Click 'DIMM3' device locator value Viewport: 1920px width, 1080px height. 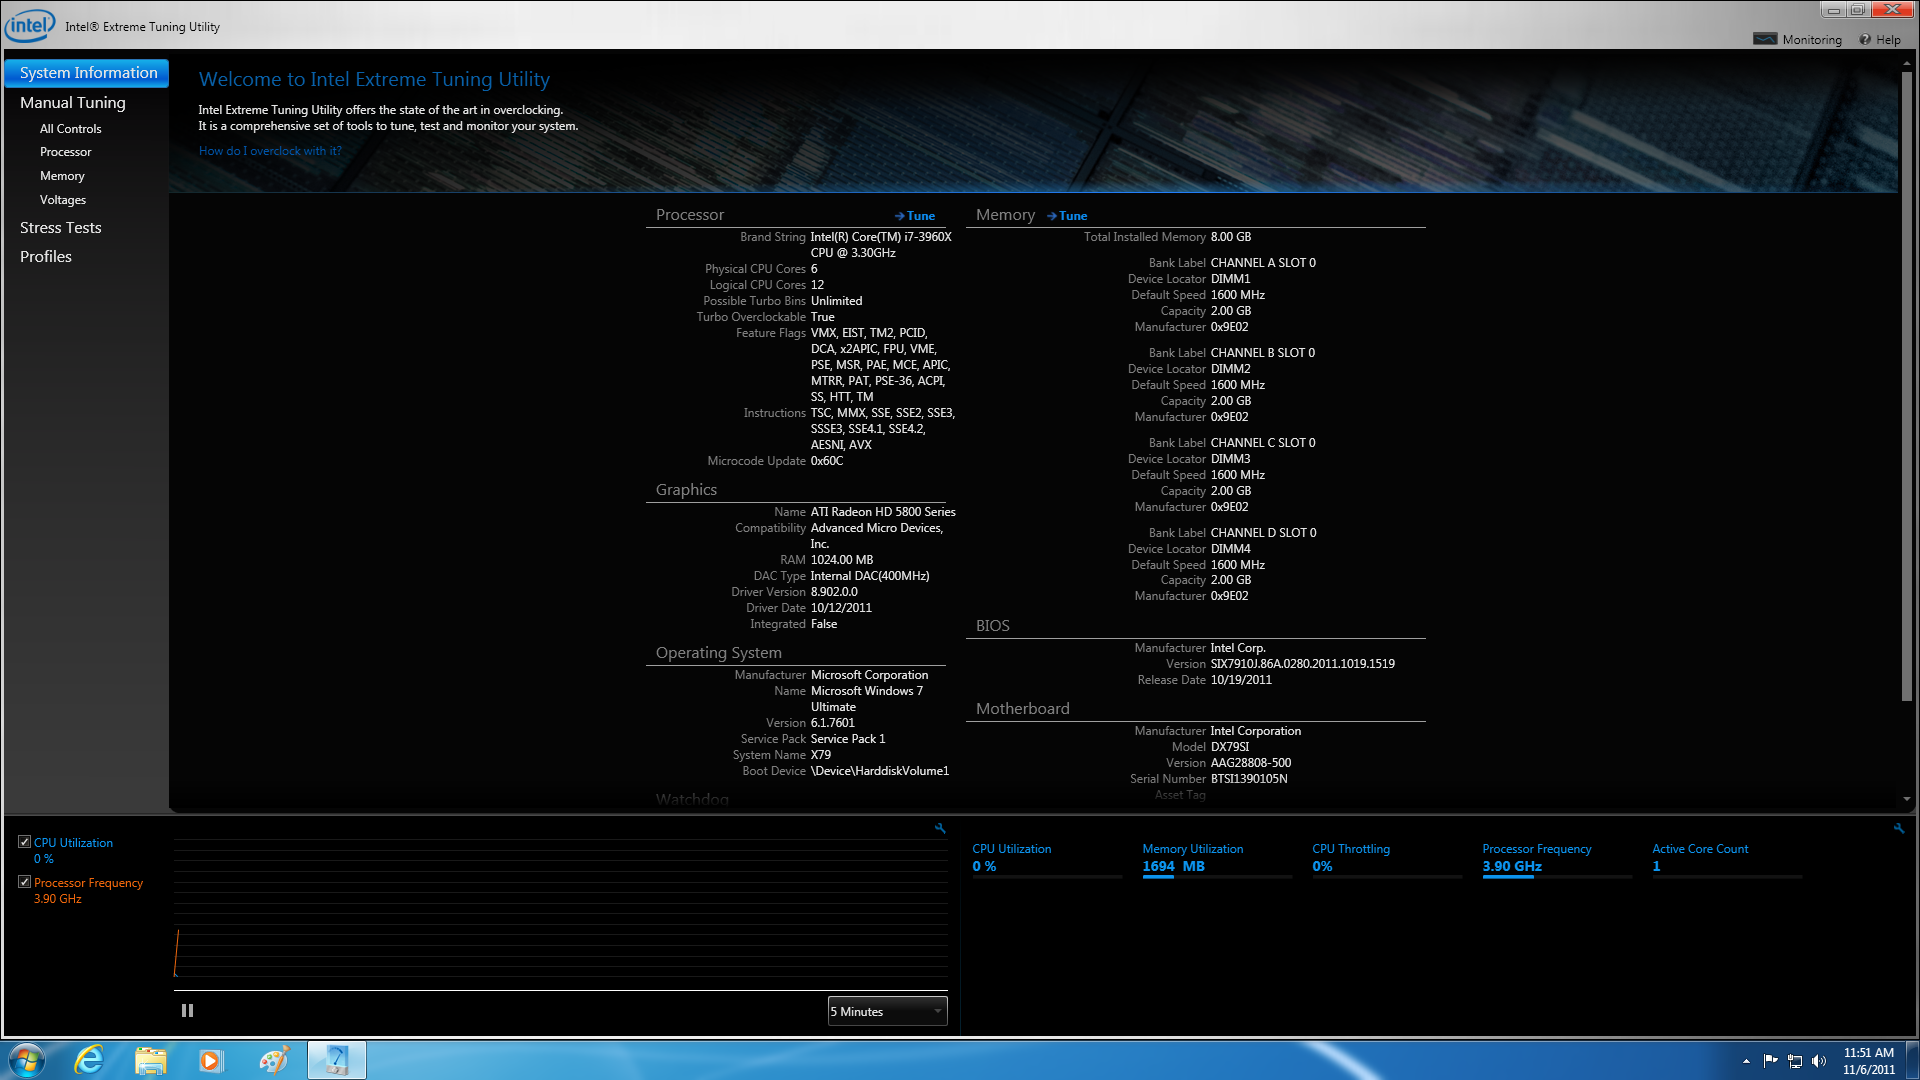click(1230, 459)
